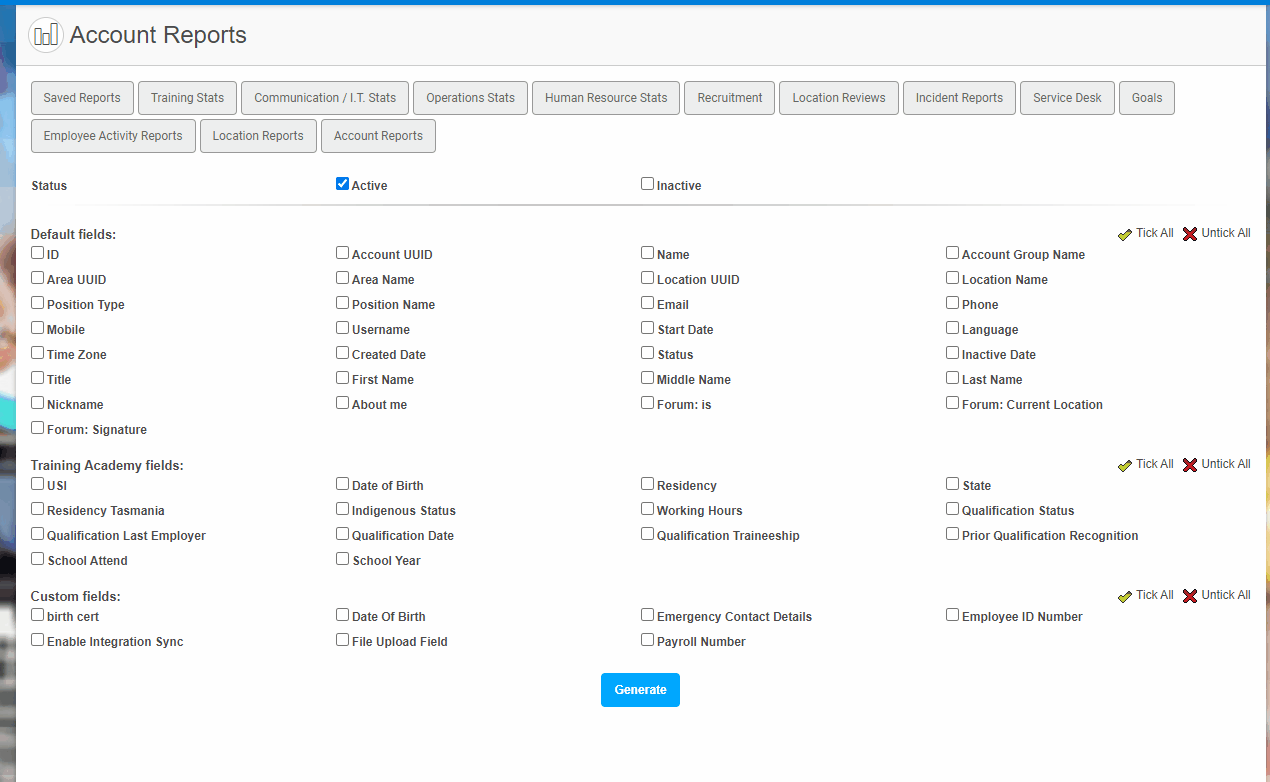Check the Email default field

point(647,302)
